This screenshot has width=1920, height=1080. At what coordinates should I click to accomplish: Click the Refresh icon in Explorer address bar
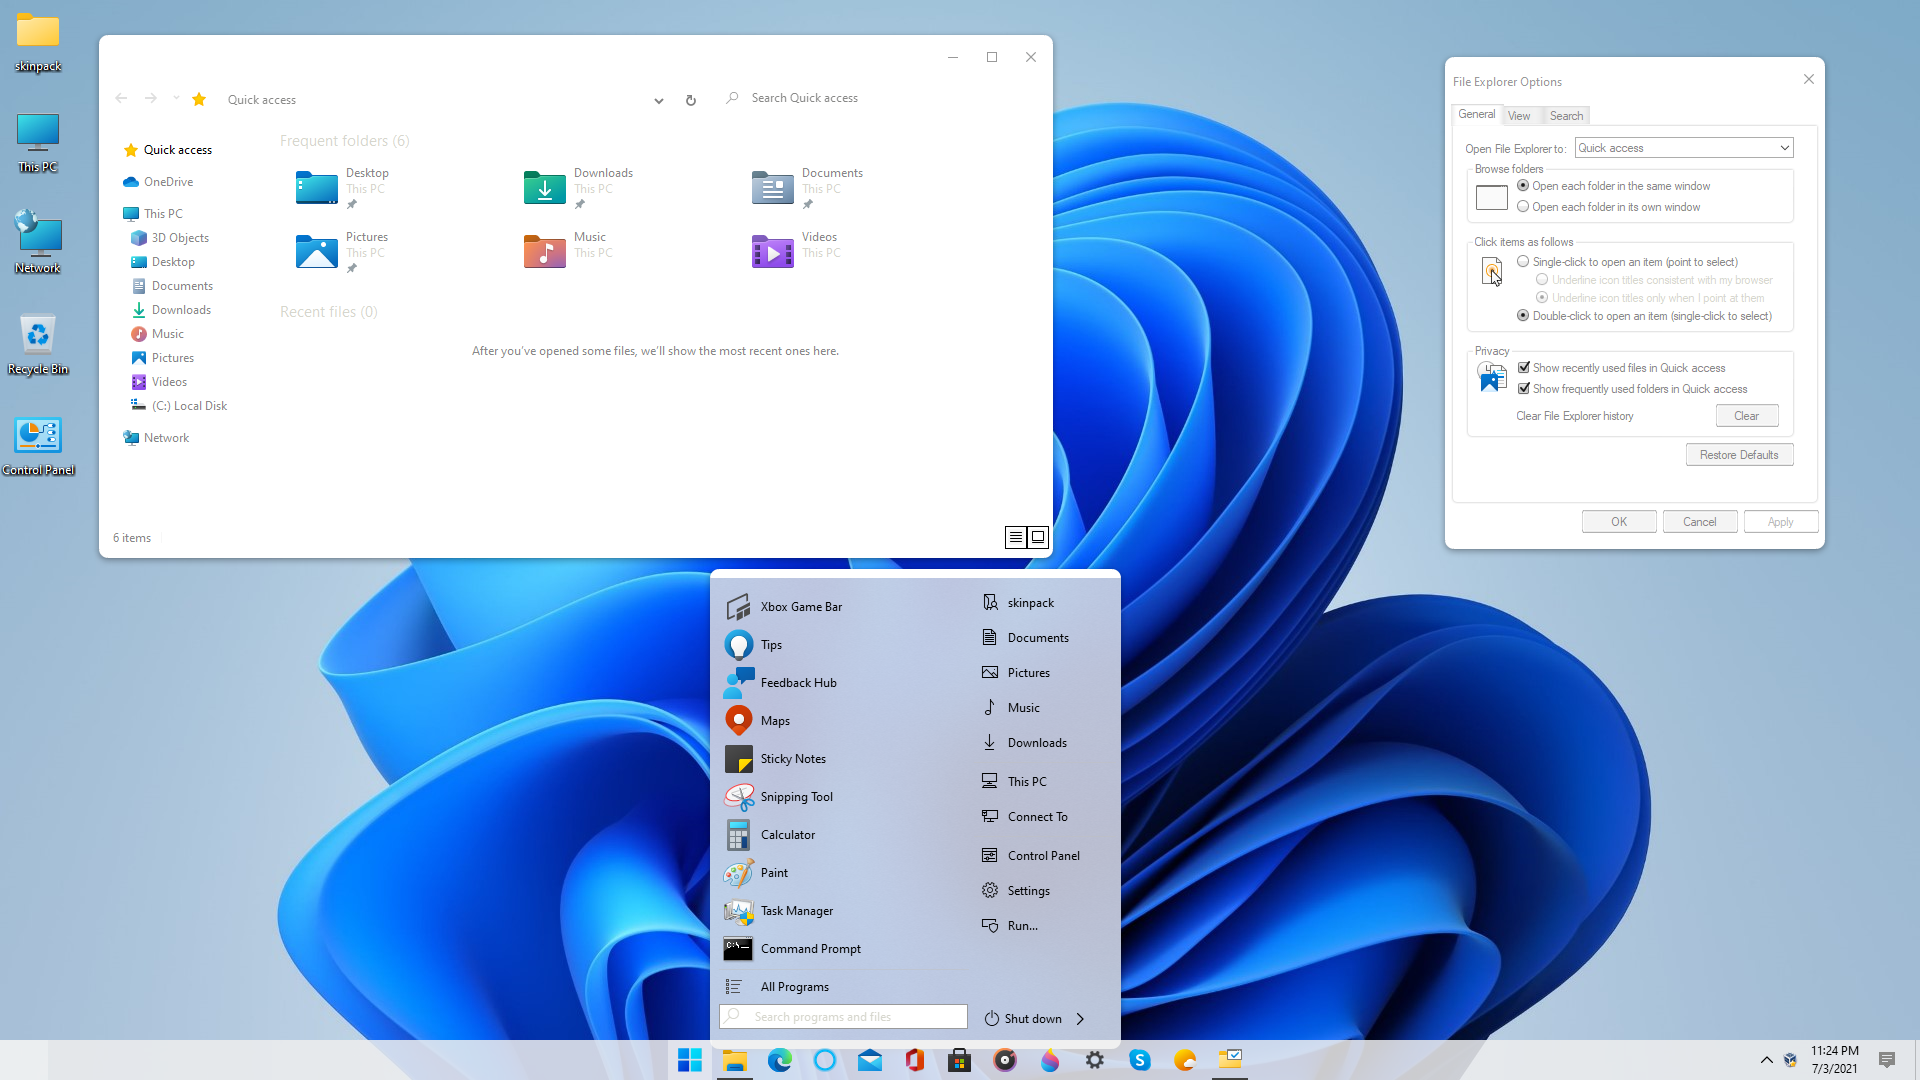[690, 100]
